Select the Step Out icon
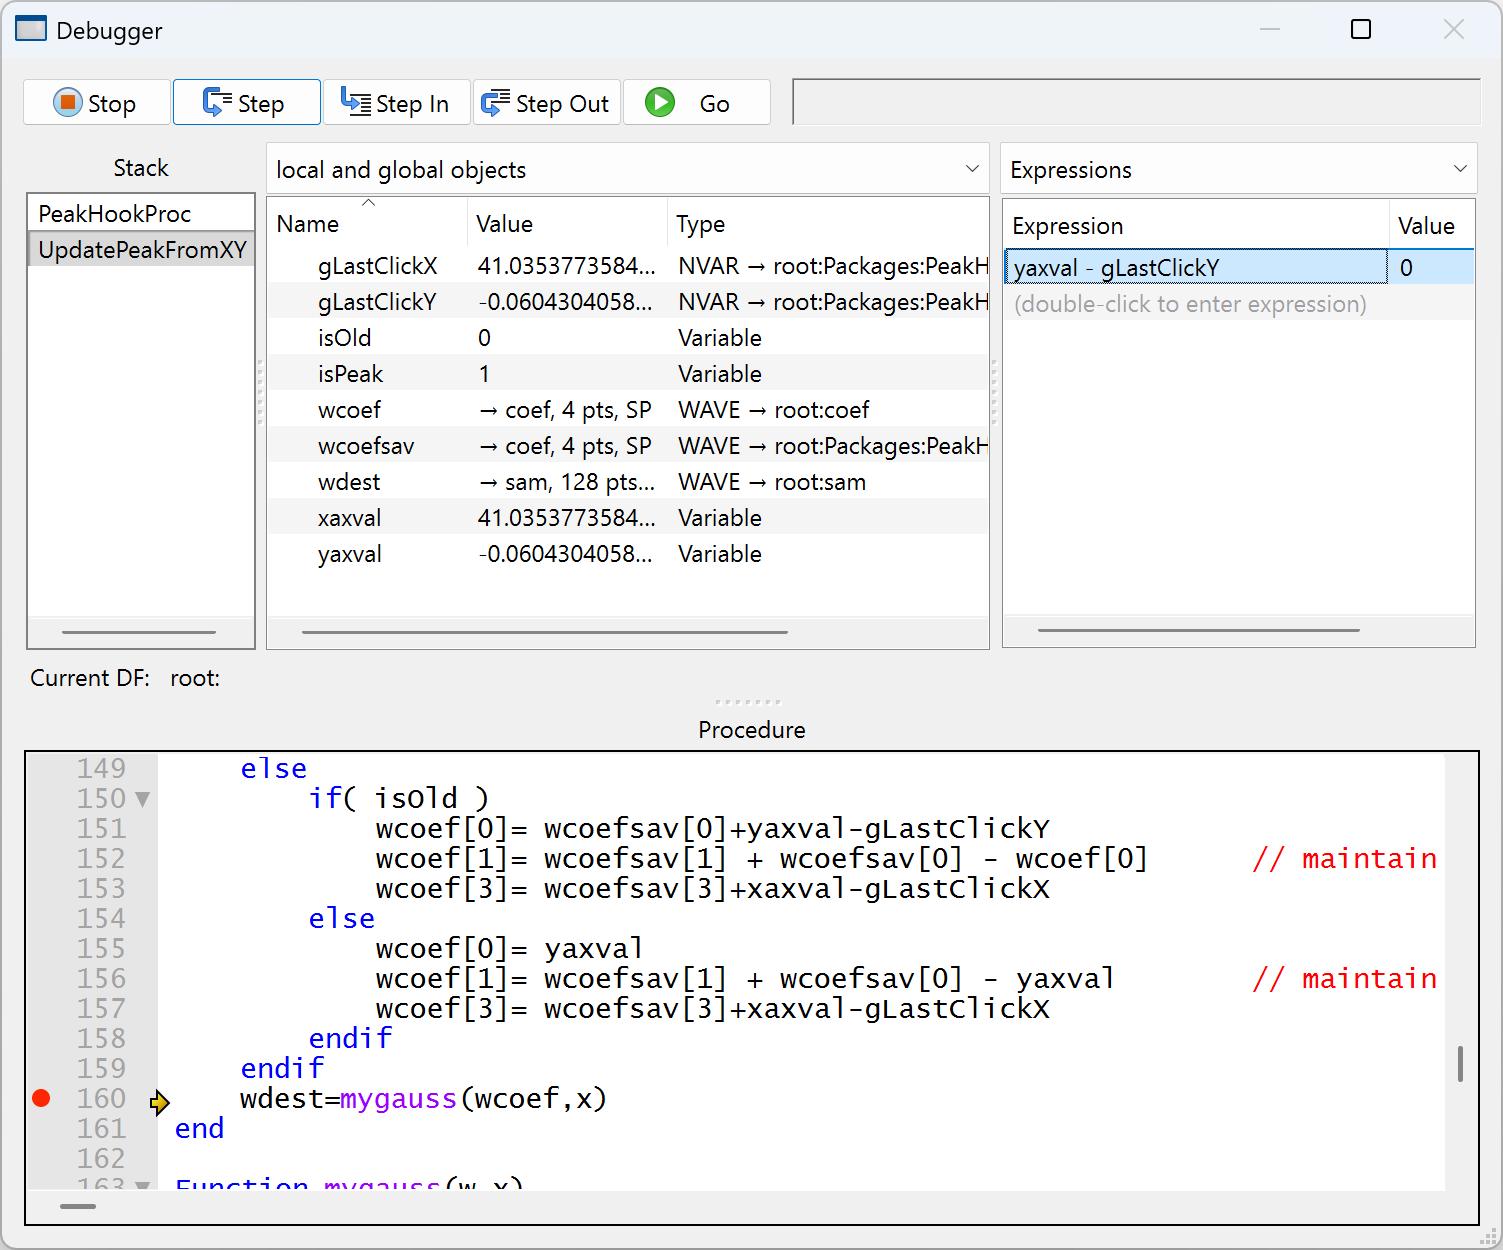The image size is (1503, 1250). point(497,101)
